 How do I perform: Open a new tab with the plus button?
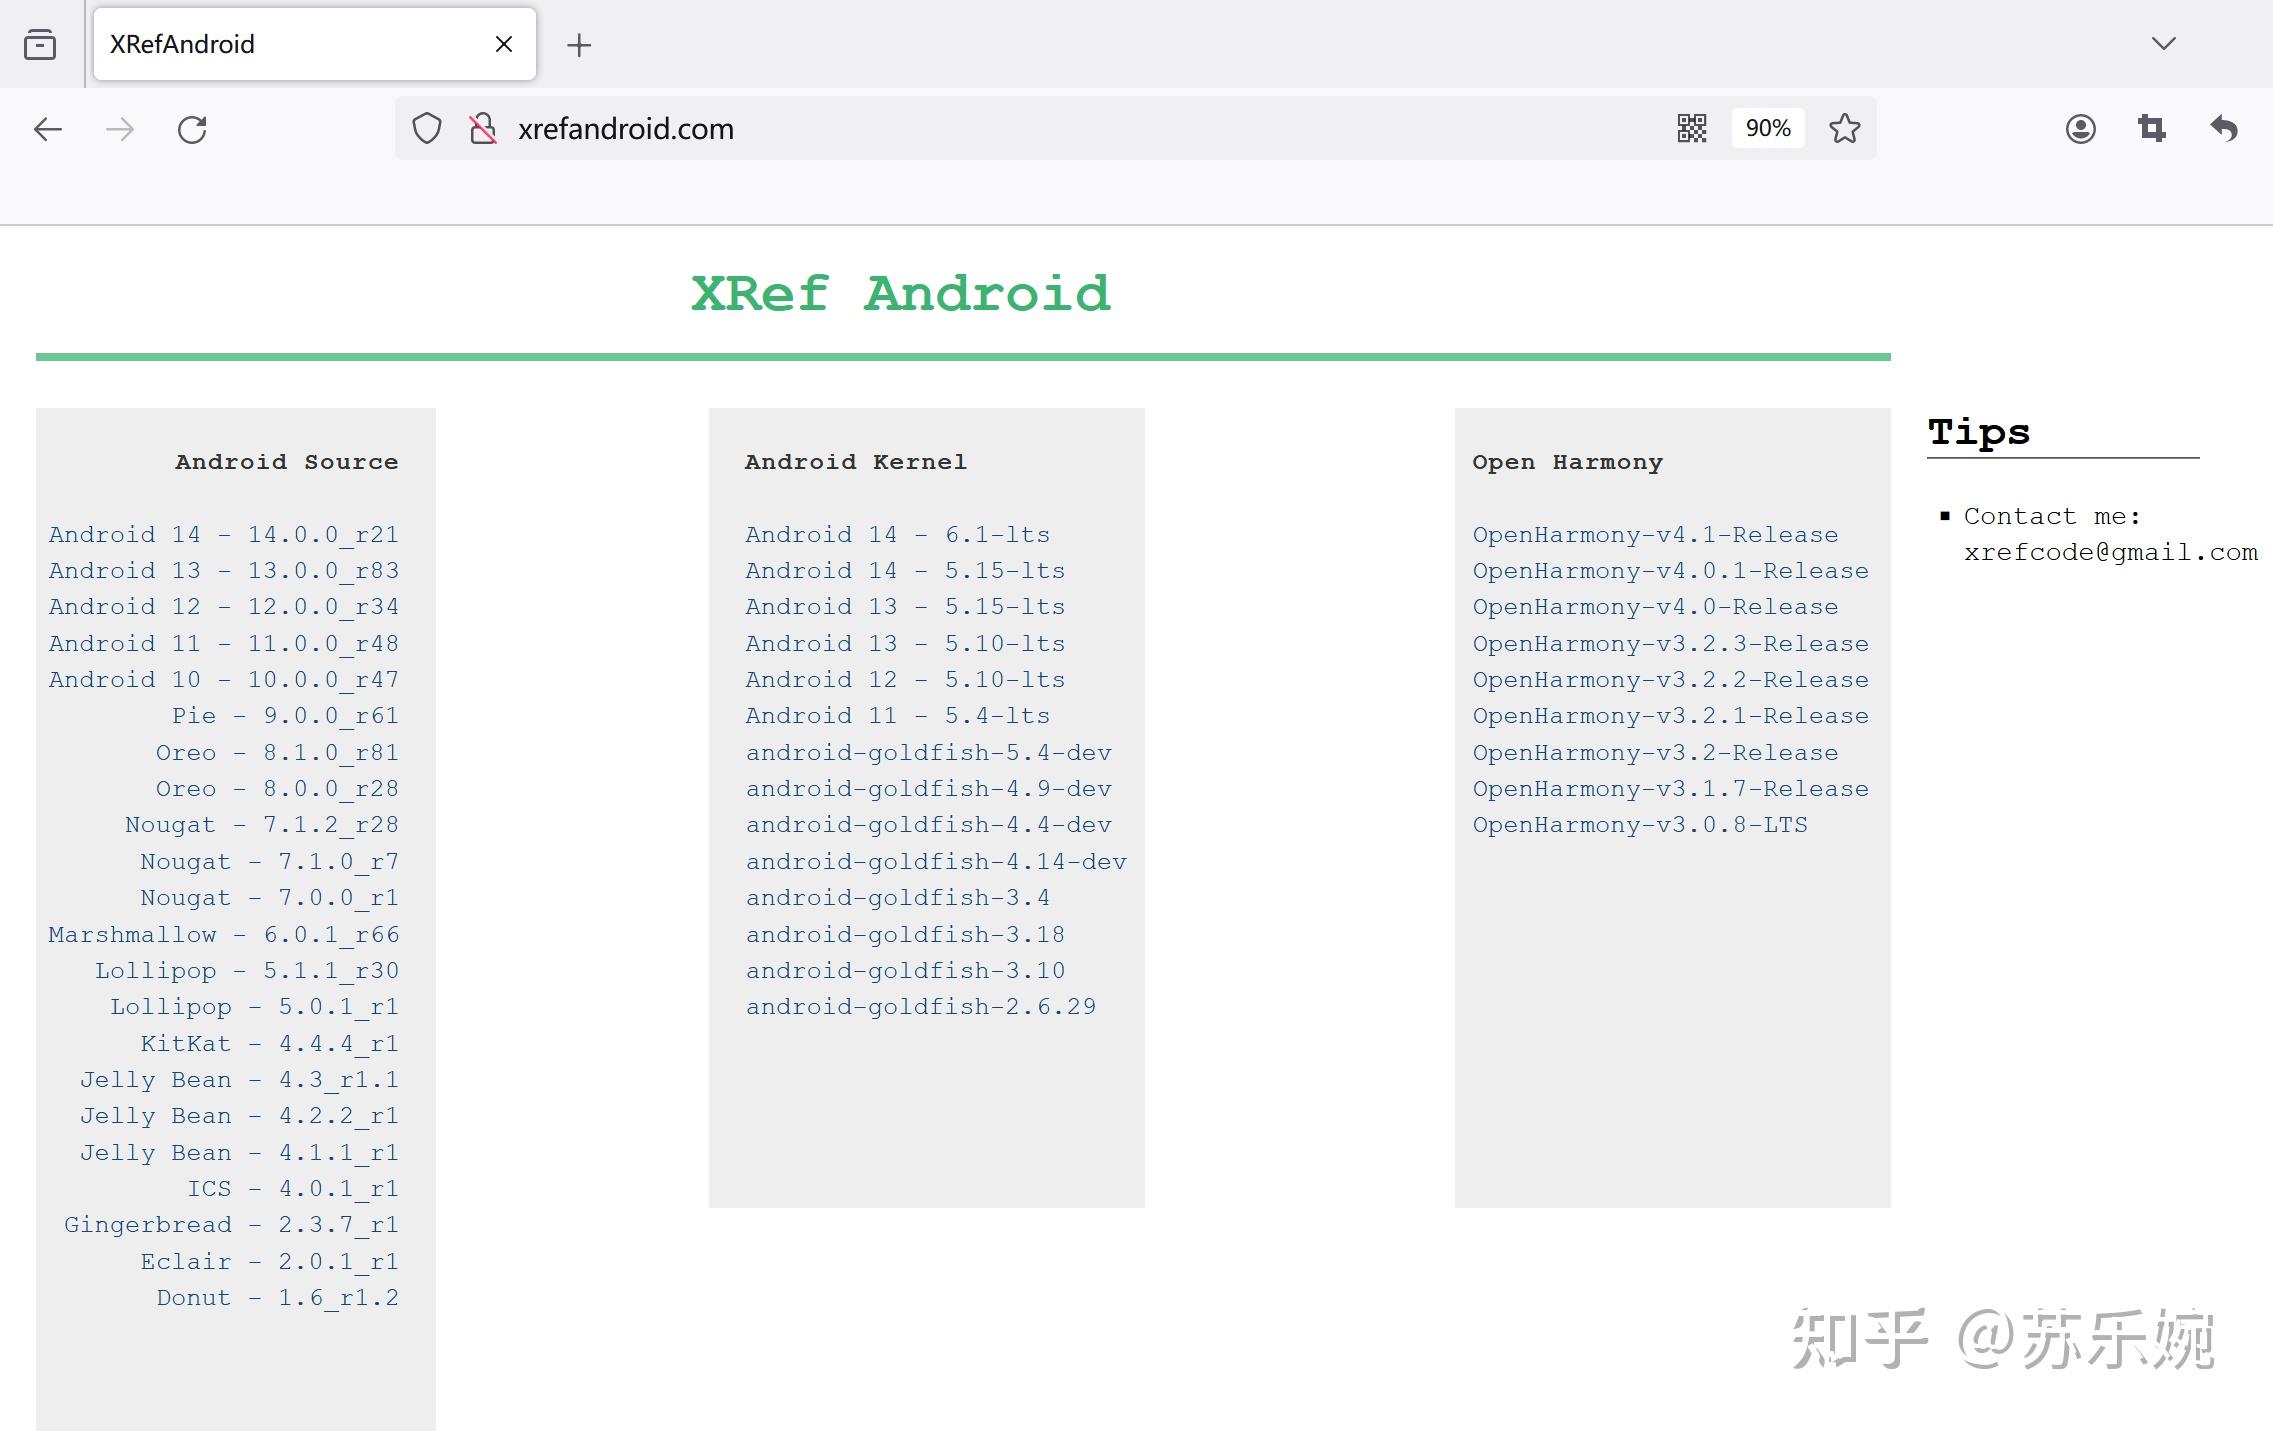click(x=578, y=43)
